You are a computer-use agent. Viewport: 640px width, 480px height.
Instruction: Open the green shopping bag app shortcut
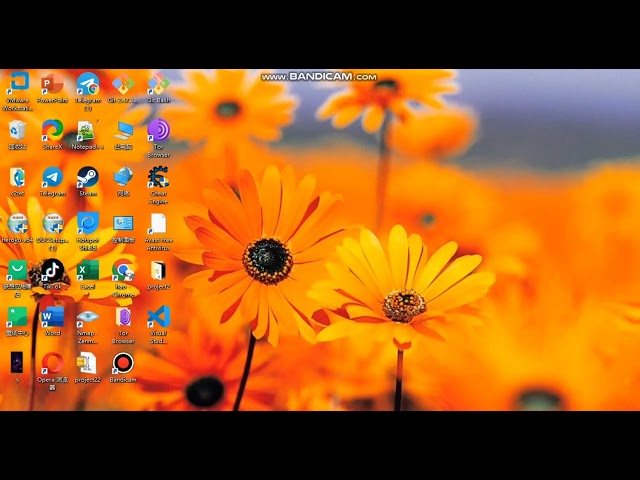(17, 278)
